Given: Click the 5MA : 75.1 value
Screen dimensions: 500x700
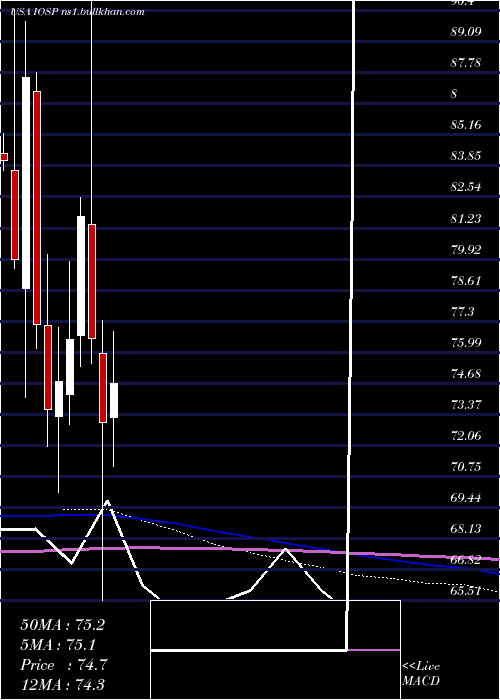Looking at the screenshot, I should 59,645.
